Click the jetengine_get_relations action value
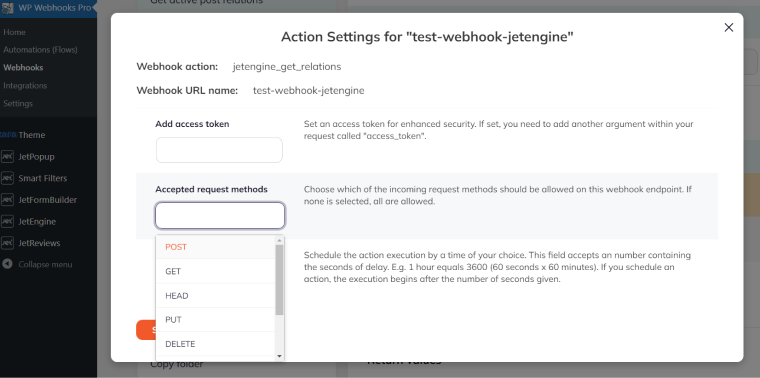This screenshot has height=378, width=760. coord(287,66)
